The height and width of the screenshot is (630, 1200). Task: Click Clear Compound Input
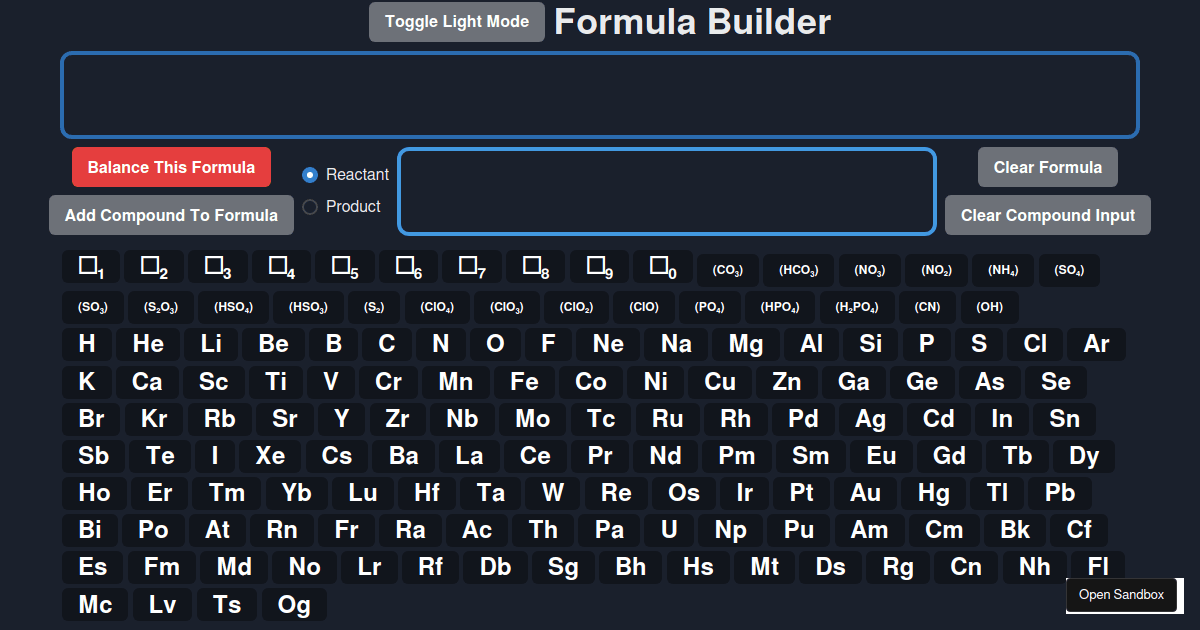pos(1047,215)
